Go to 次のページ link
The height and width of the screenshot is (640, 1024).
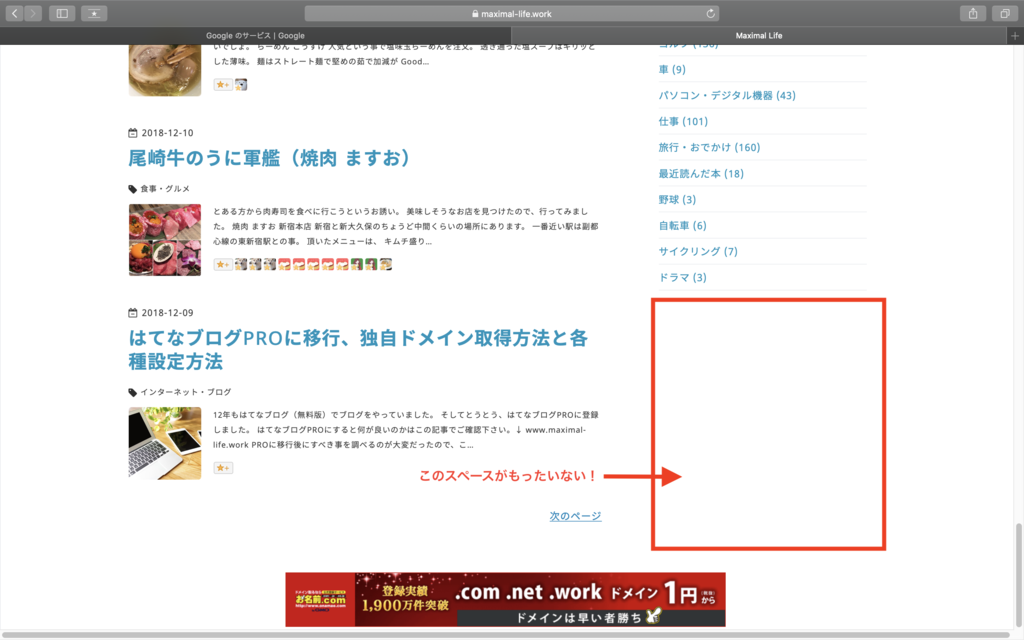(575, 516)
